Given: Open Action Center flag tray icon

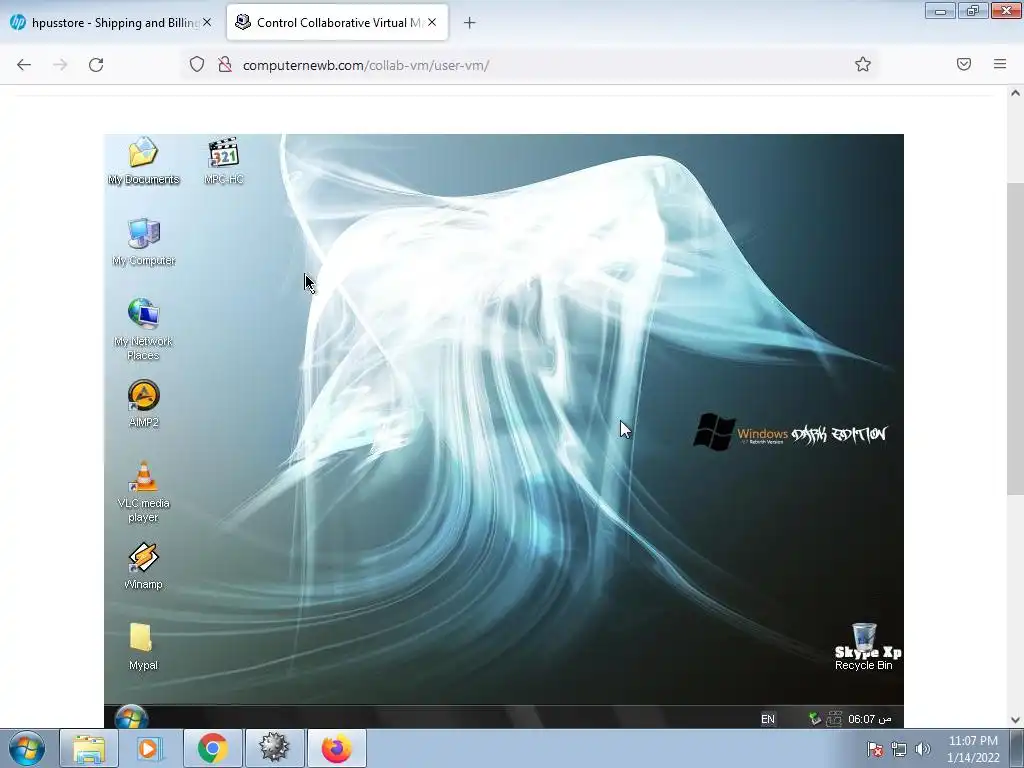Looking at the screenshot, I should (875, 750).
